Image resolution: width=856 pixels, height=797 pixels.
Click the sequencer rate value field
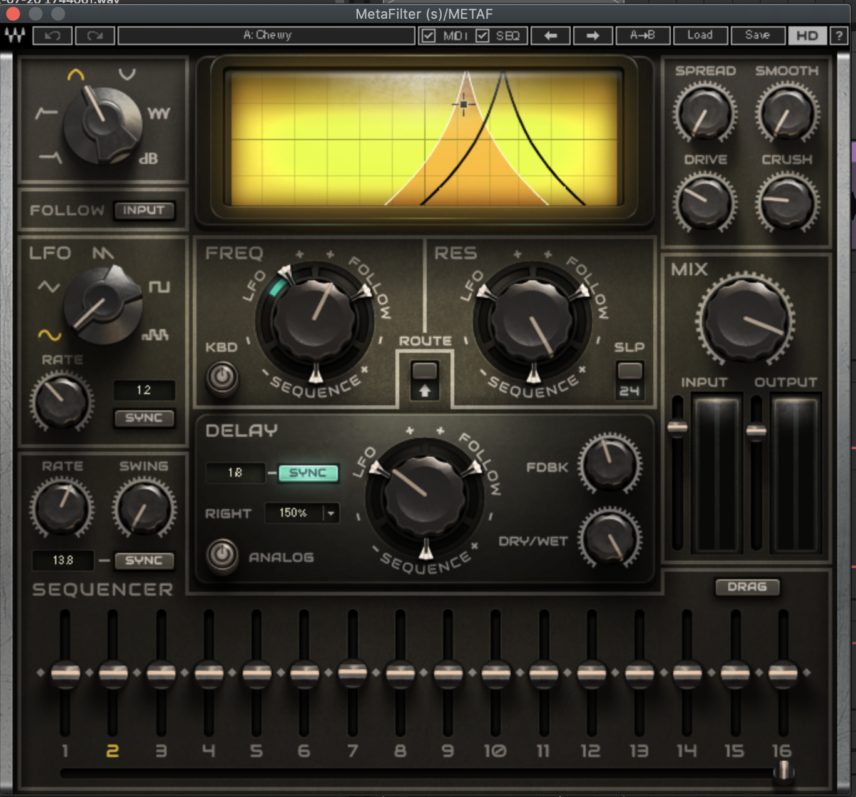coord(63,560)
